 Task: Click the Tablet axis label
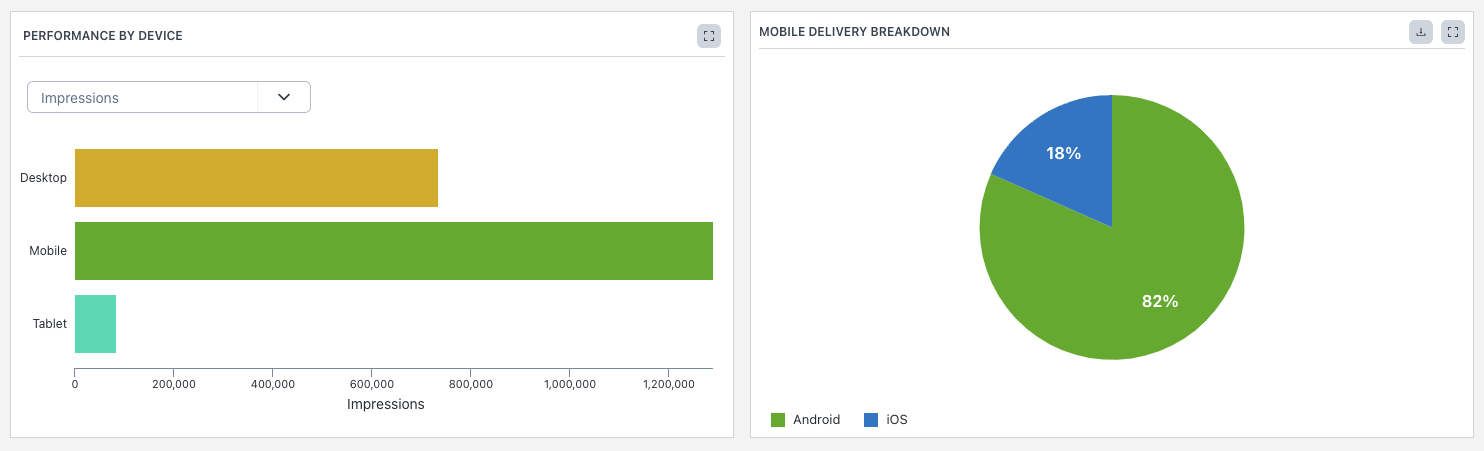tap(48, 324)
